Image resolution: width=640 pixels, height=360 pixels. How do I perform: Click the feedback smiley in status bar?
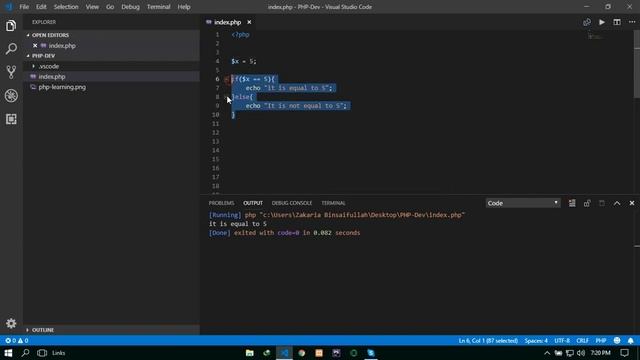click(617, 340)
